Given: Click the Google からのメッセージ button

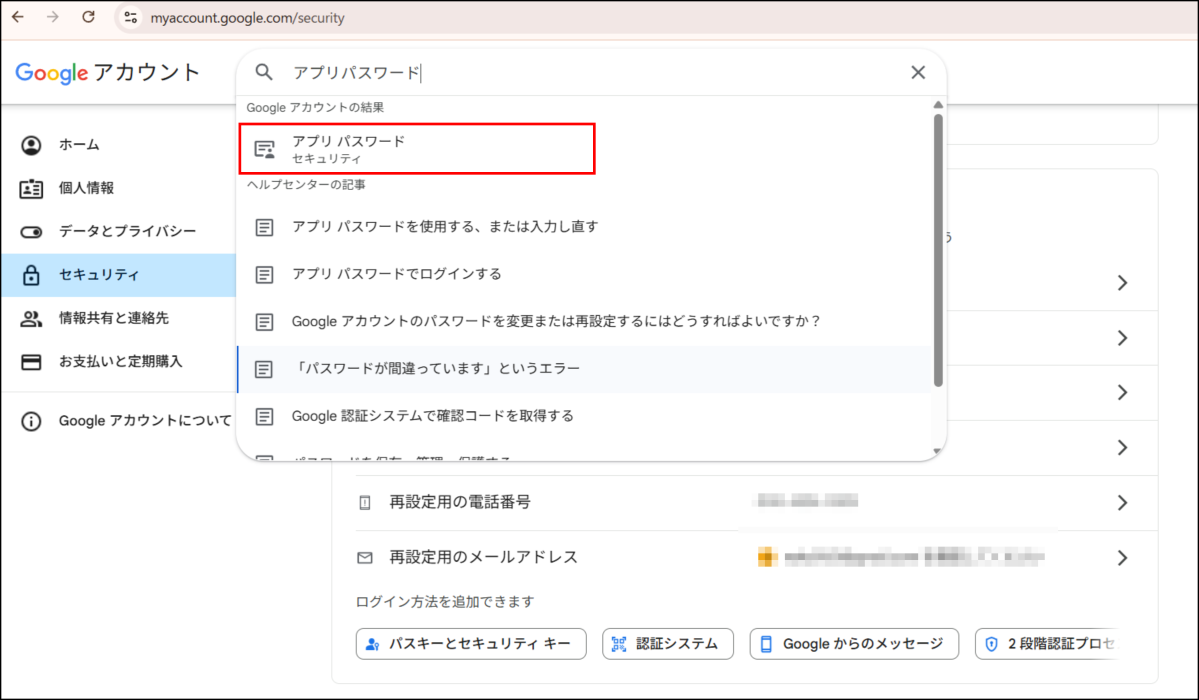Looking at the screenshot, I should (854, 644).
